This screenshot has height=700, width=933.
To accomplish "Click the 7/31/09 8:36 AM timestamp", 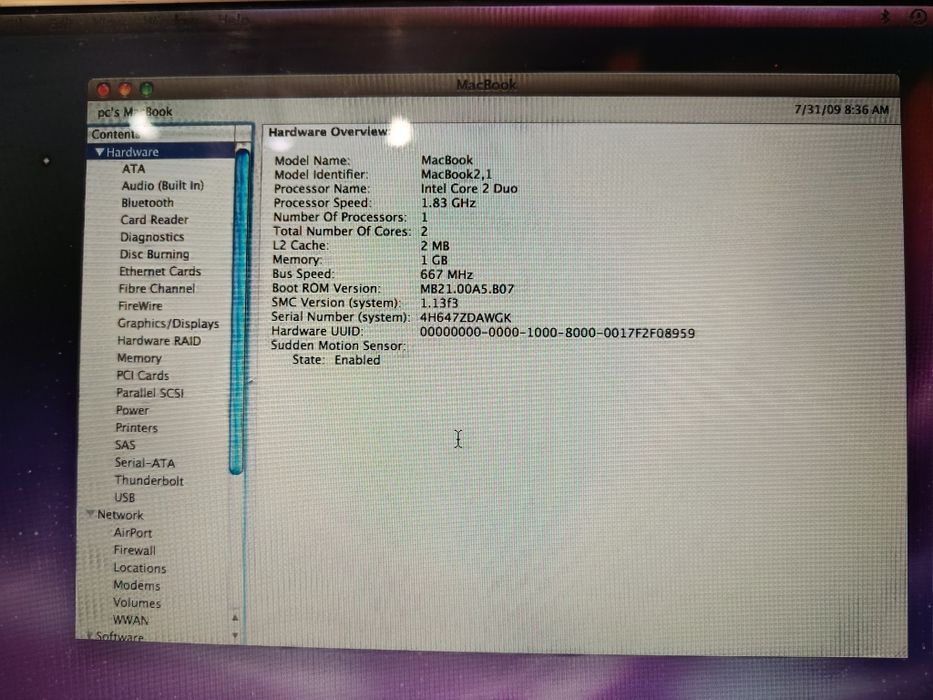I will [x=841, y=110].
